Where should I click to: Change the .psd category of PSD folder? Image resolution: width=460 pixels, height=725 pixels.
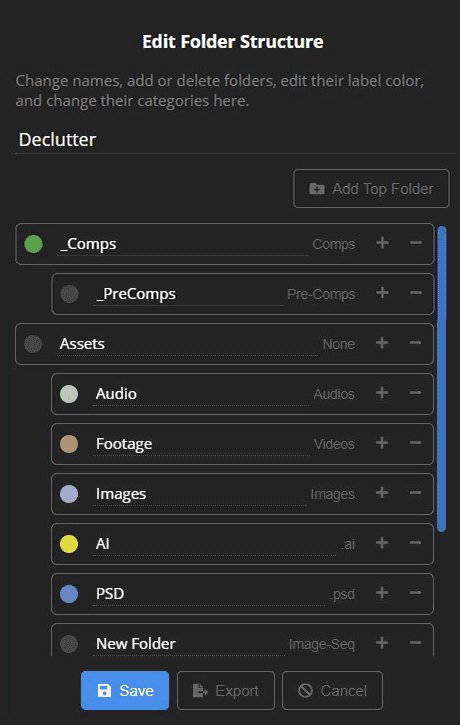click(342, 594)
